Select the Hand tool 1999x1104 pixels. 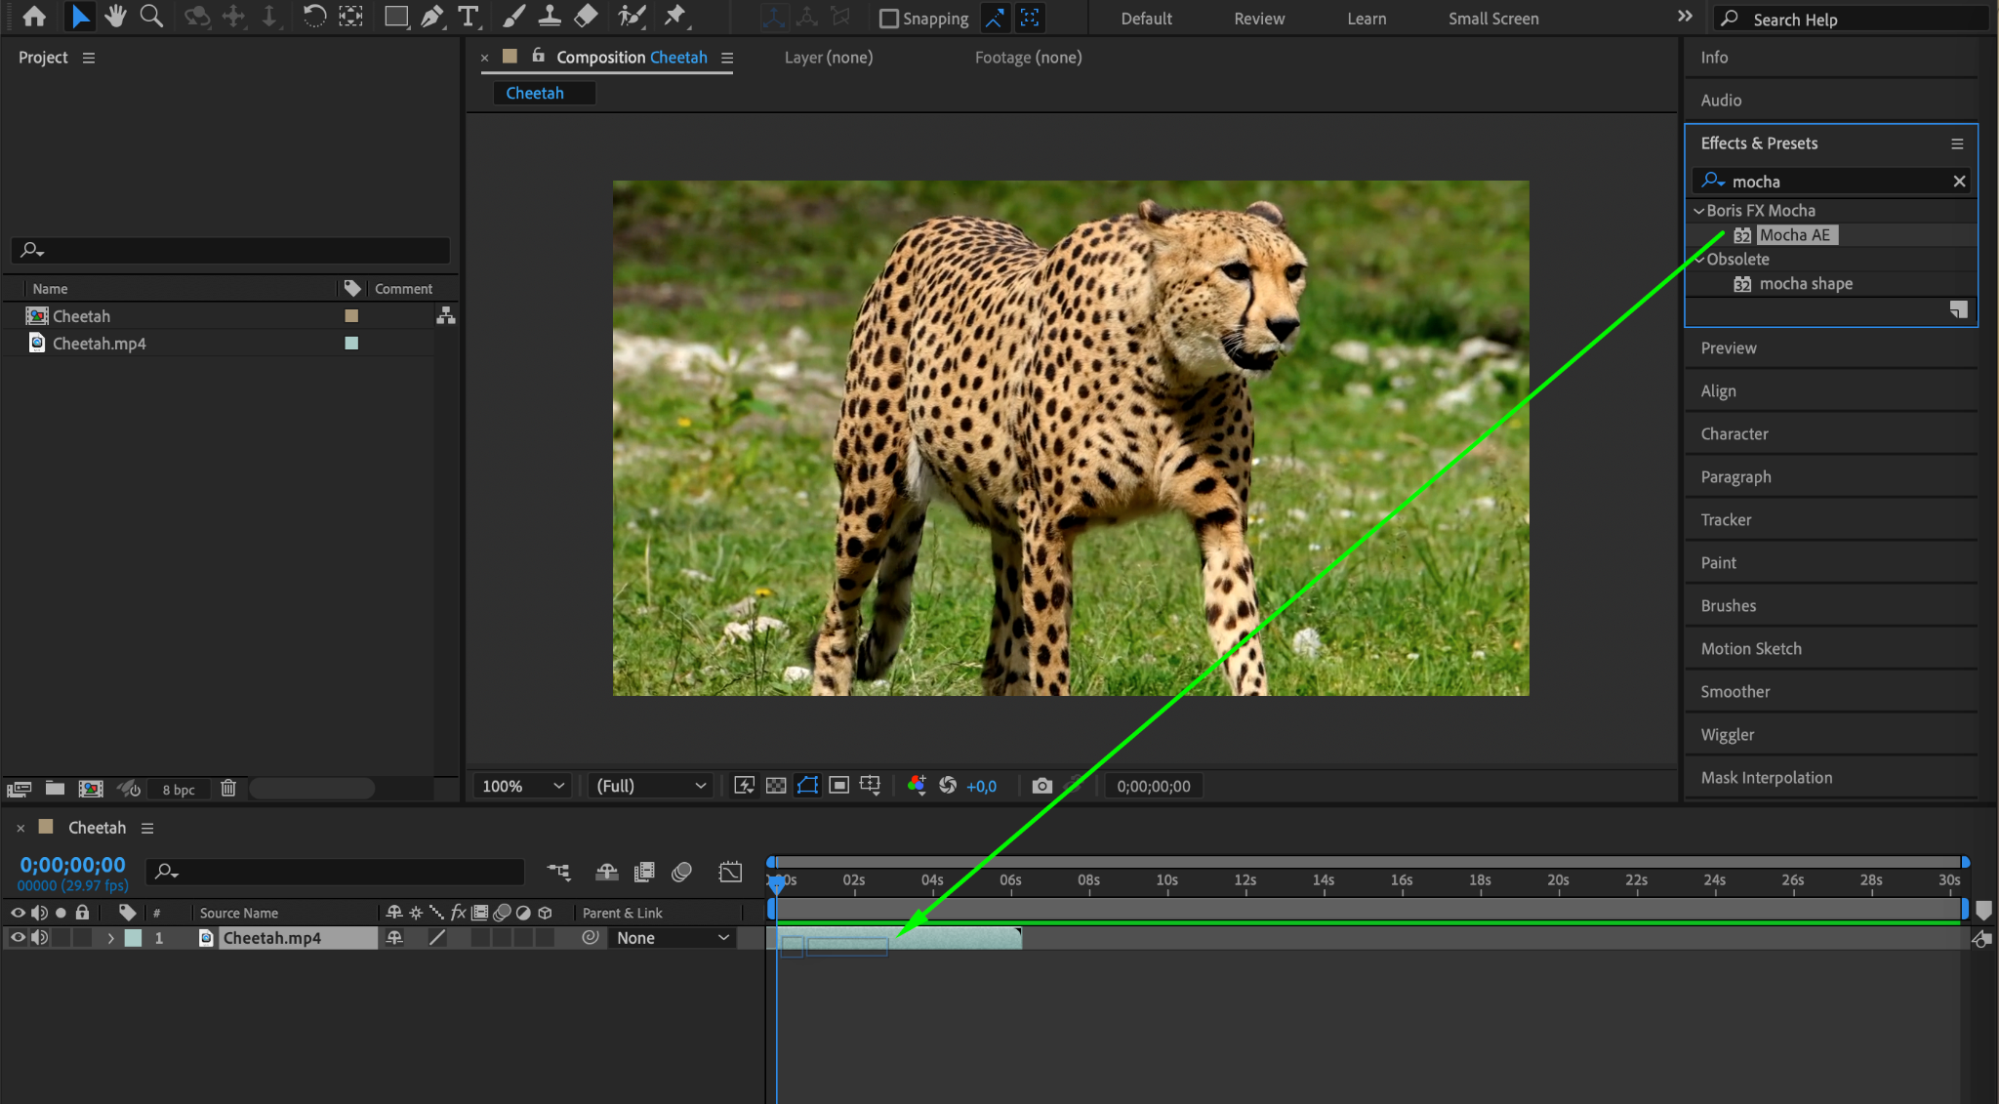pos(116,16)
